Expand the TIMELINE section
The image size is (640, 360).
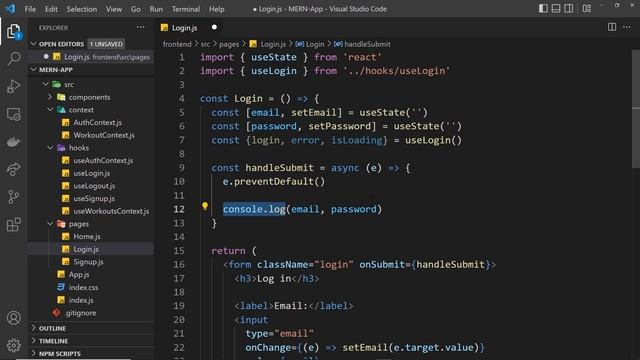[x=34, y=340]
